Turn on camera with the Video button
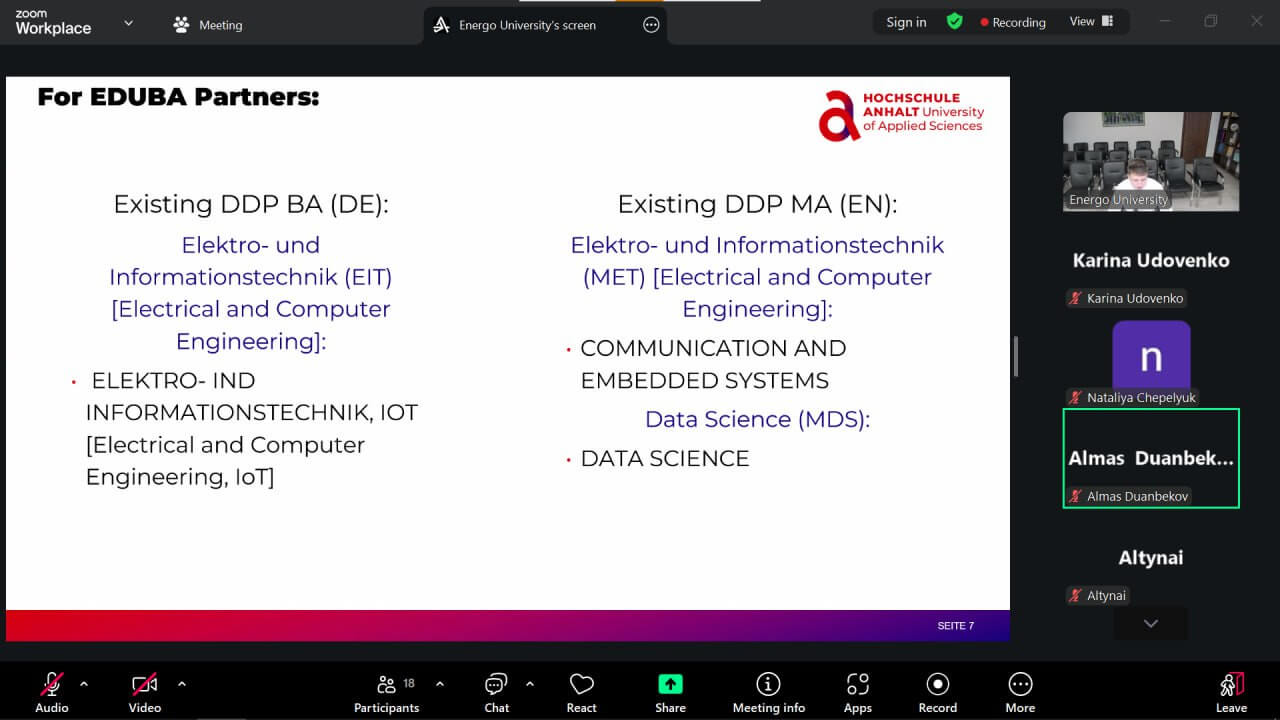Viewport: 1280px width, 720px height. 145,692
